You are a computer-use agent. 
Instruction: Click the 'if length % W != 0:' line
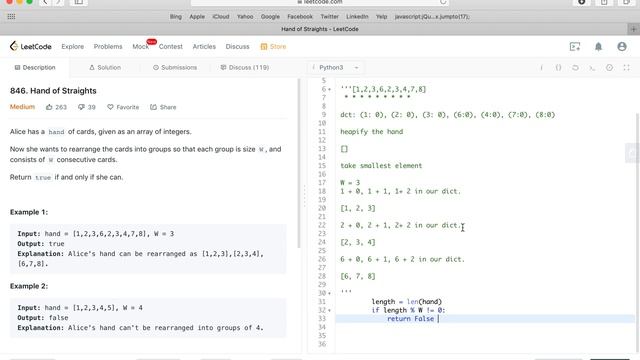(408, 310)
